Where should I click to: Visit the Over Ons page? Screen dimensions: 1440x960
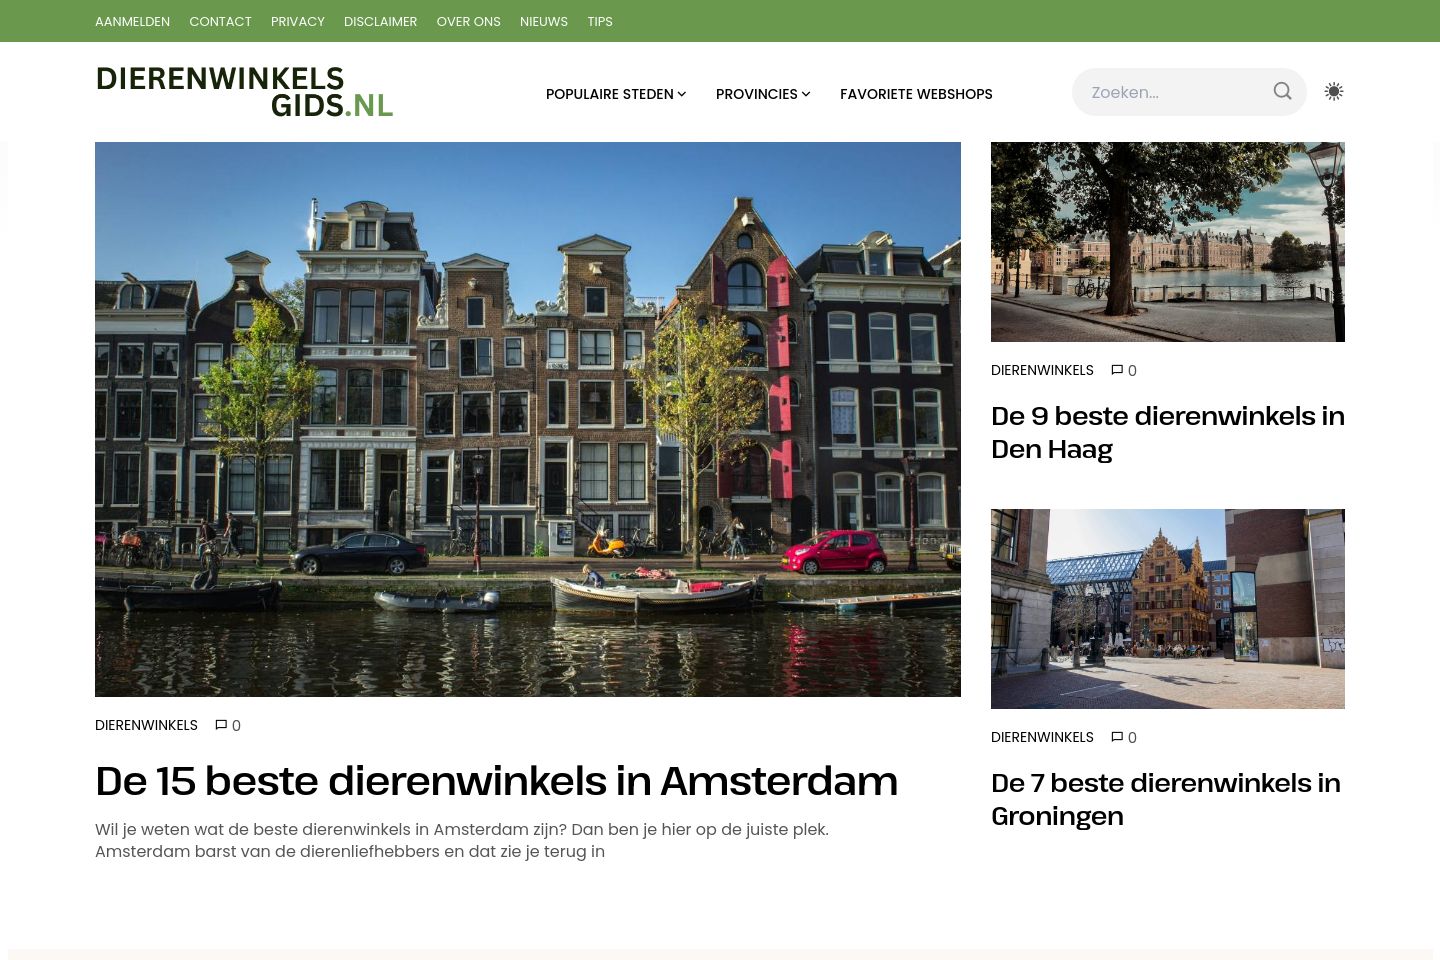click(468, 21)
